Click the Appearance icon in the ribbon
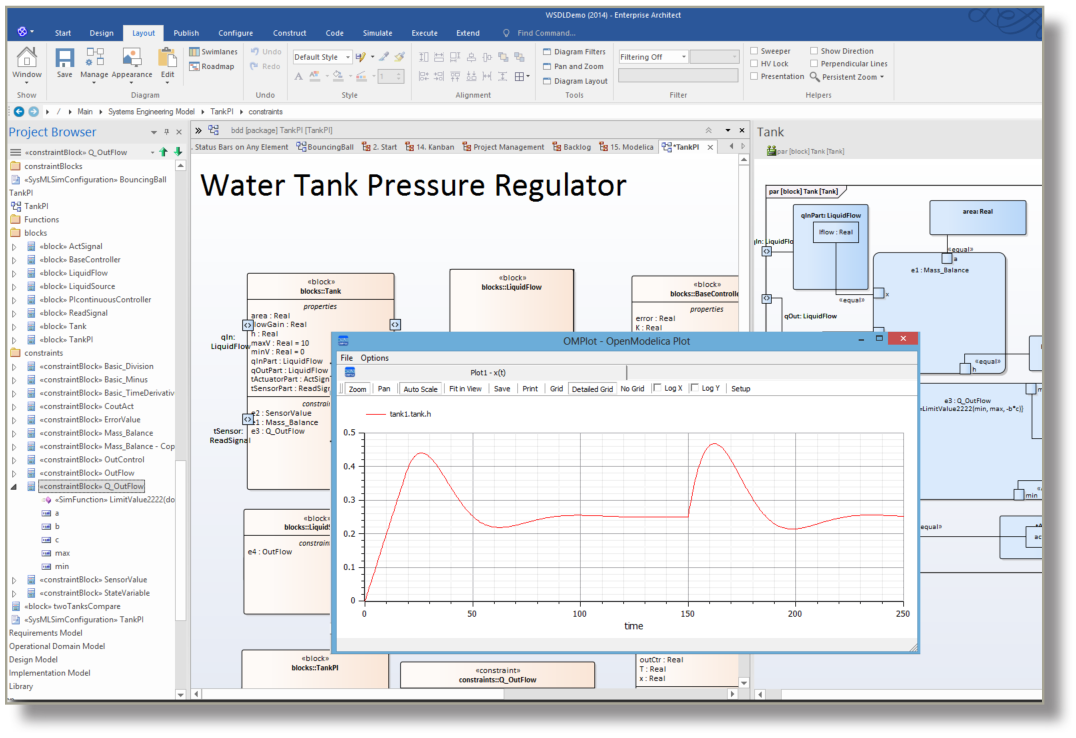Image resolution: width=1076 pixels, height=738 pixels. tap(132, 62)
